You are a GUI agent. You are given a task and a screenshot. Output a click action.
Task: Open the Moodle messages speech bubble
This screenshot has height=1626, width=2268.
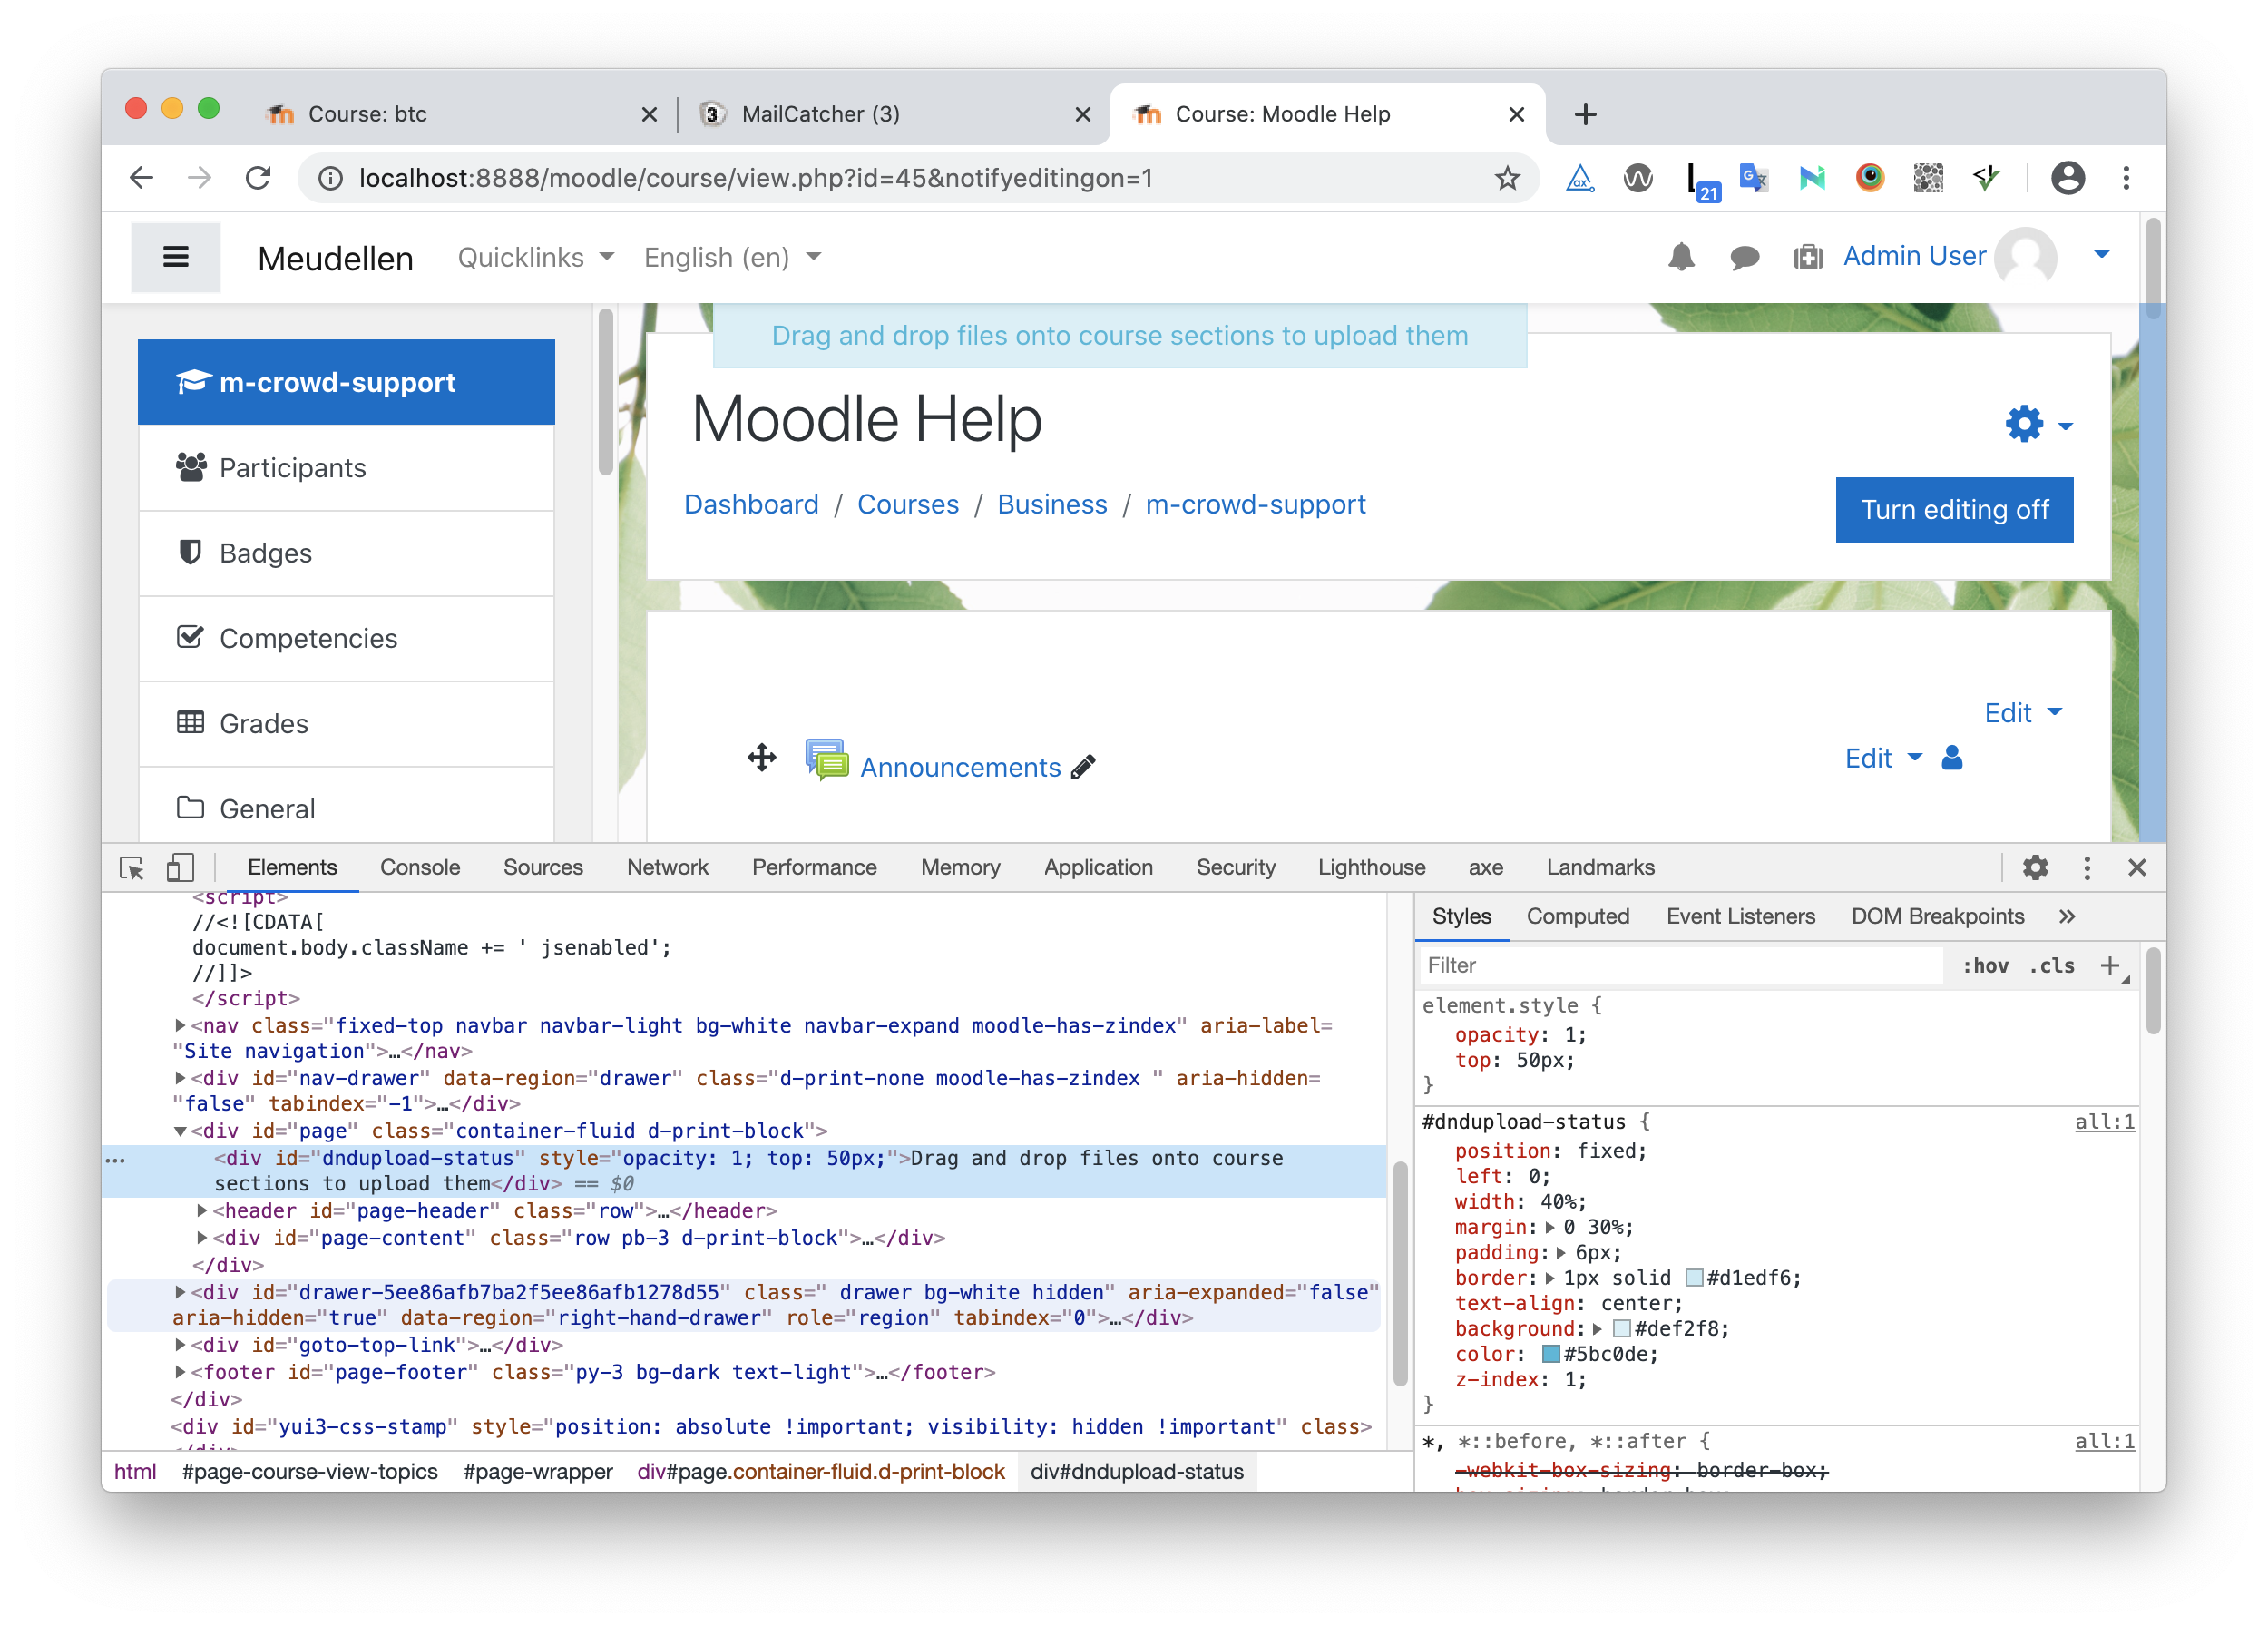click(x=1744, y=258)
